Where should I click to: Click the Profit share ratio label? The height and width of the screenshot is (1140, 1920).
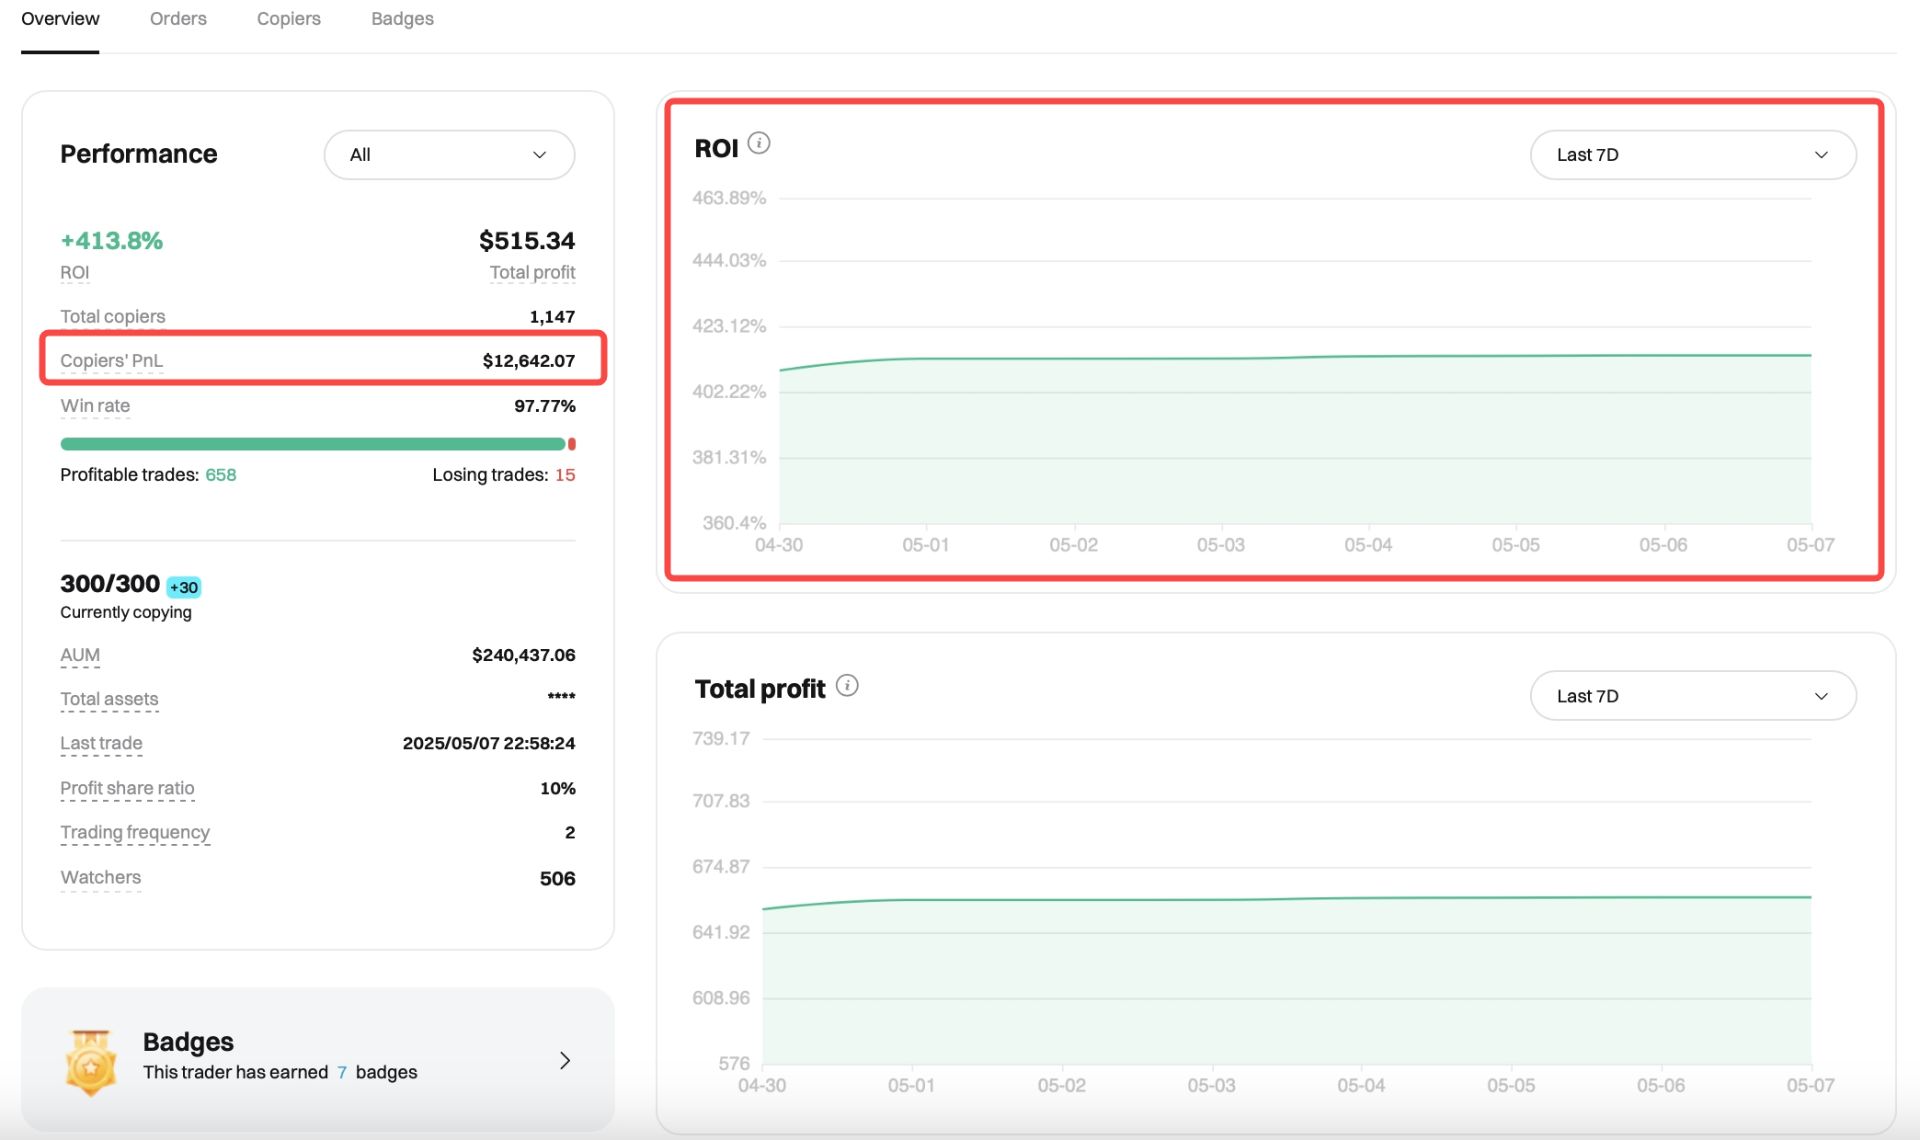point(127,788)
